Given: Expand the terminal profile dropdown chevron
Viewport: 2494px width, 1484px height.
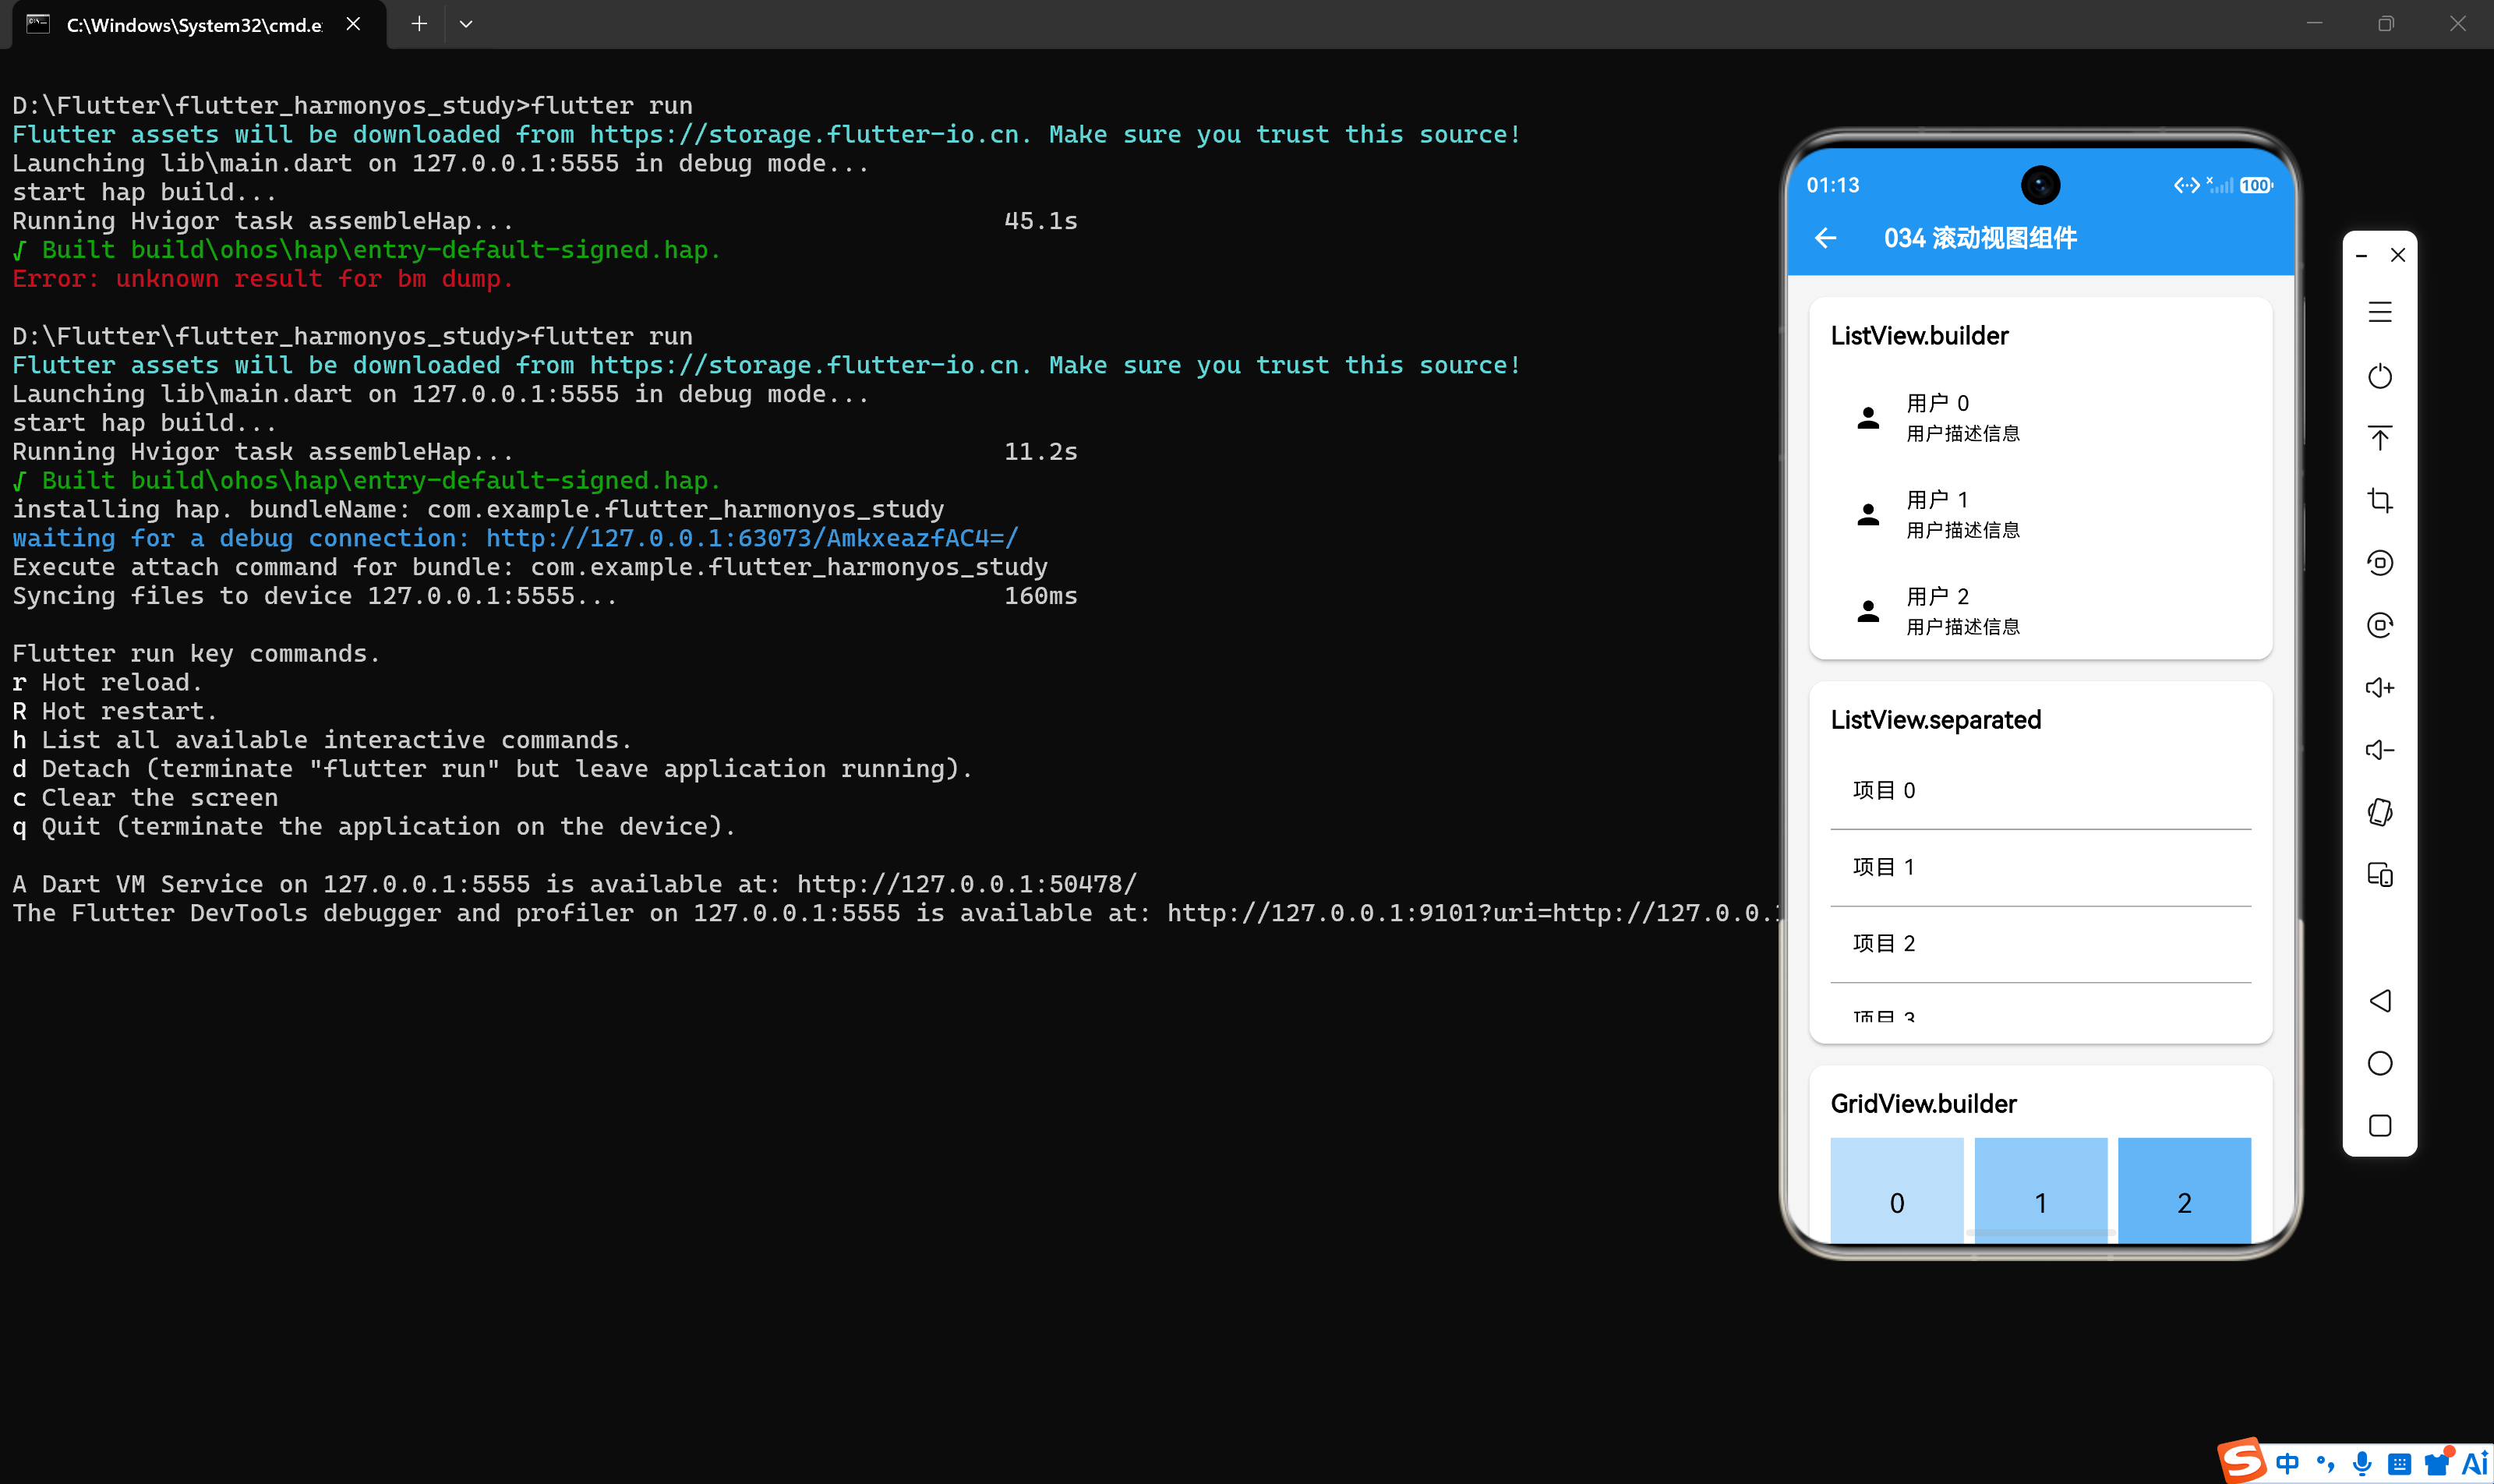Looking at the screenshot, I should 466,24.
